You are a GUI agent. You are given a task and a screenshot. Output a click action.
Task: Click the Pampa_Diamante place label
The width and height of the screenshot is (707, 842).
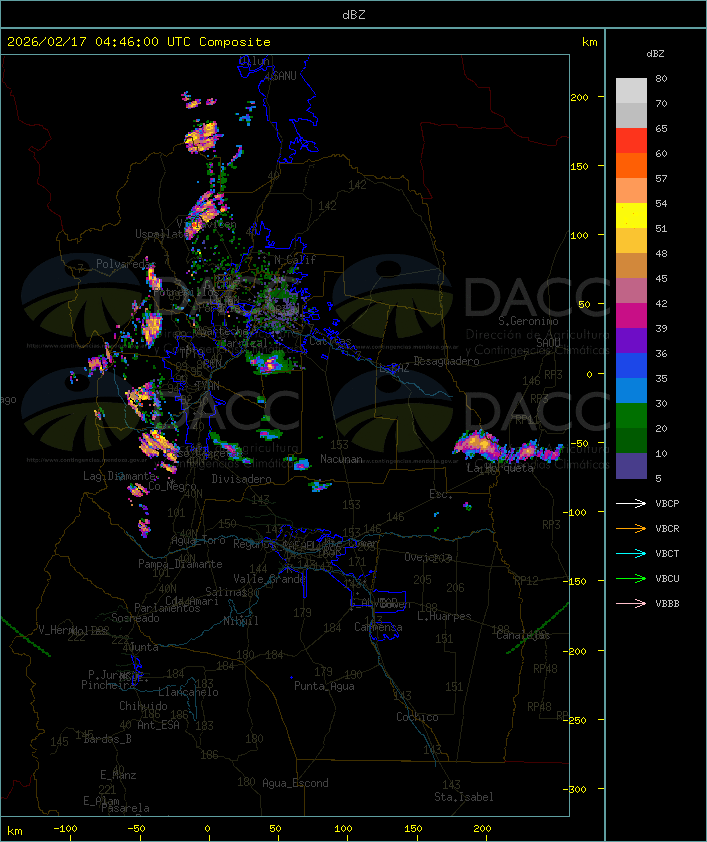(180, 564)
